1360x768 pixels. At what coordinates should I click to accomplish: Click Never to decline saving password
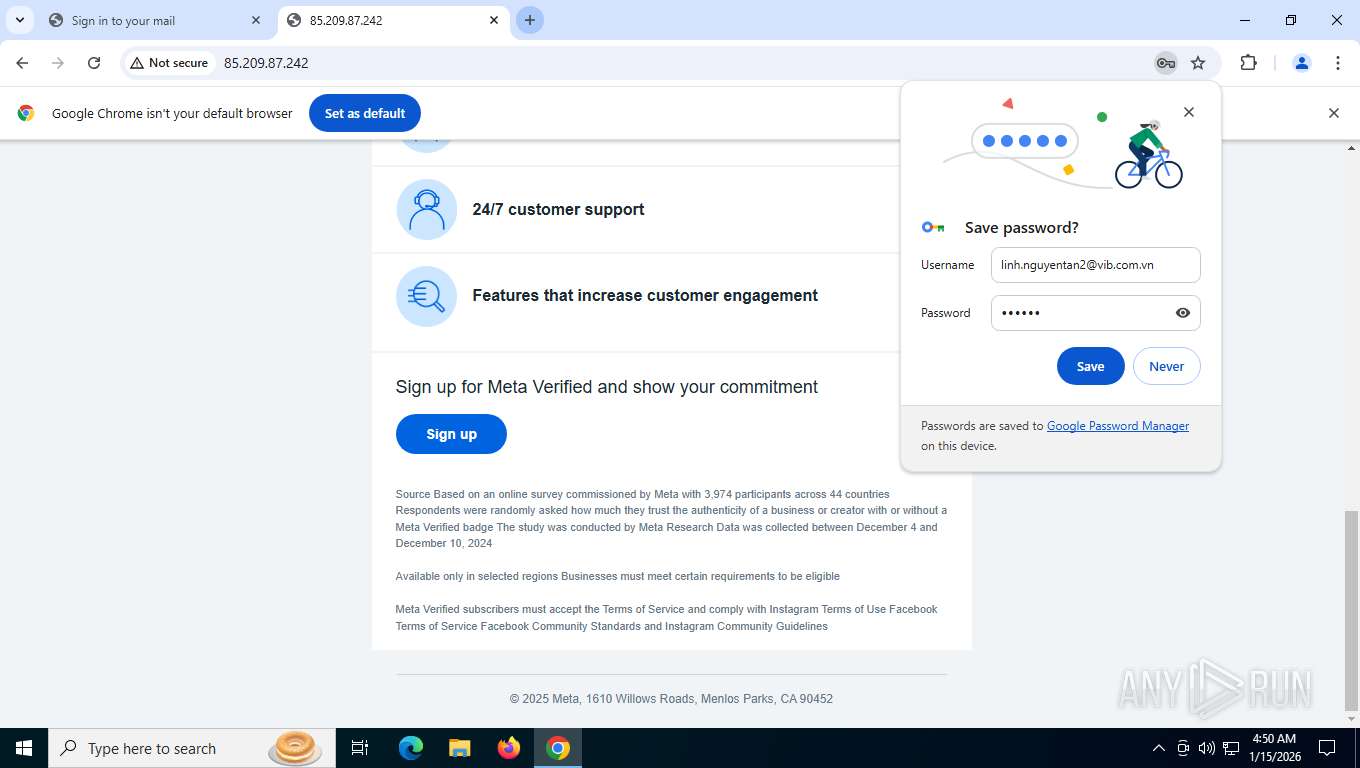click(x=1166, y=366)
